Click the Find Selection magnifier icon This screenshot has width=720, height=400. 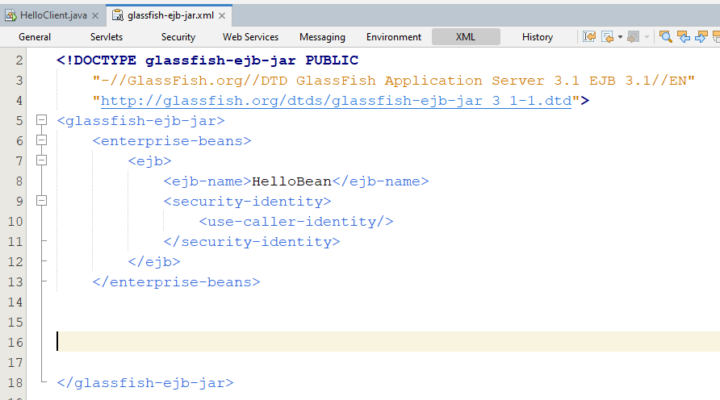(x=665, y=37)
